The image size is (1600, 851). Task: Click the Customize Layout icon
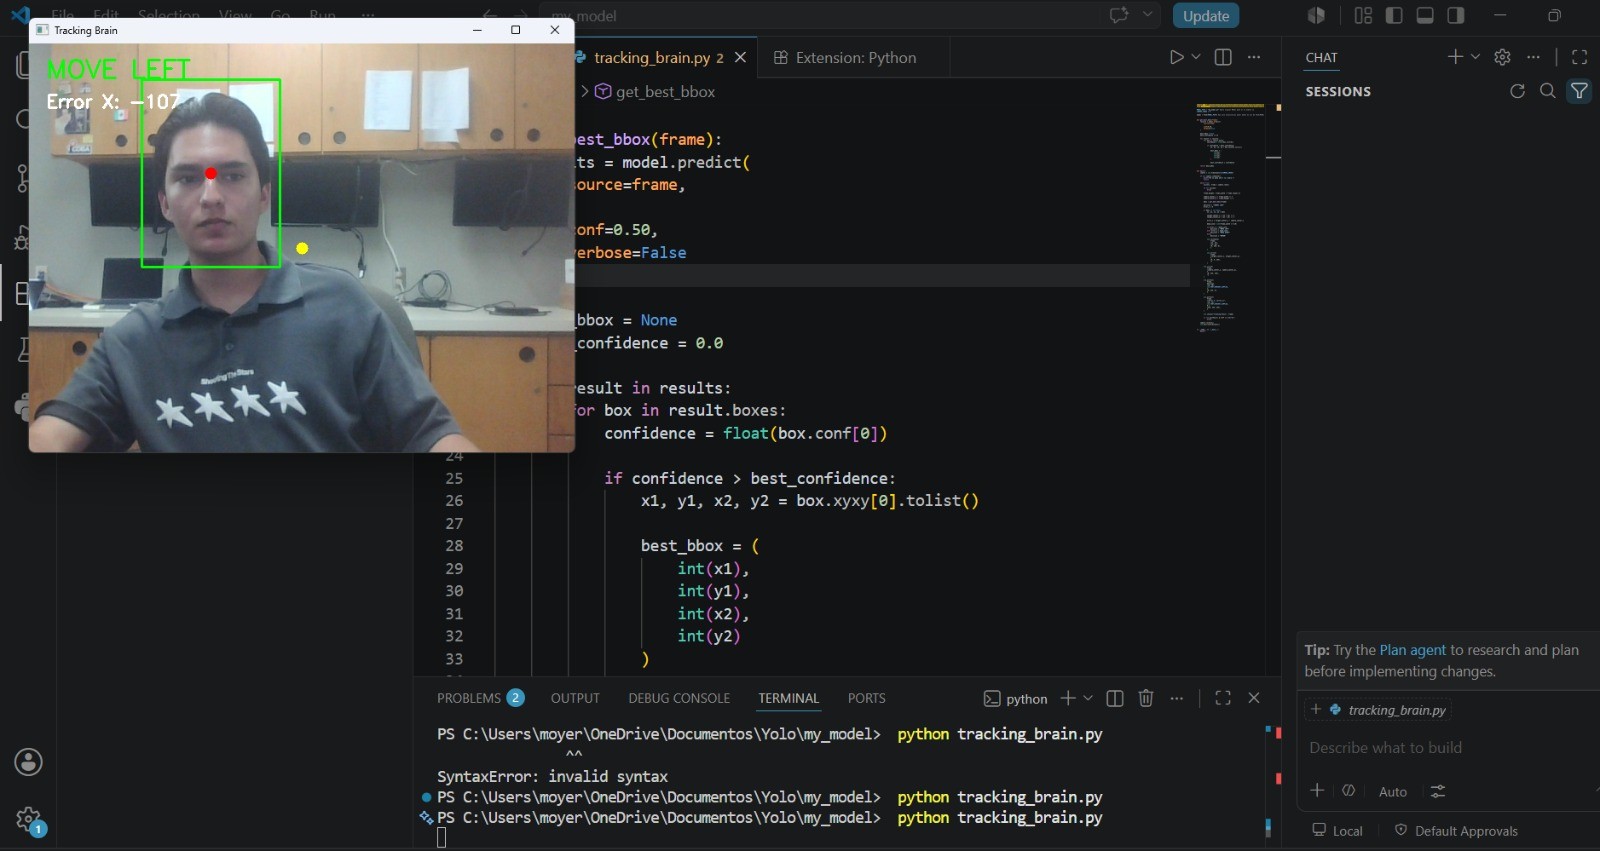[1363, 15]
